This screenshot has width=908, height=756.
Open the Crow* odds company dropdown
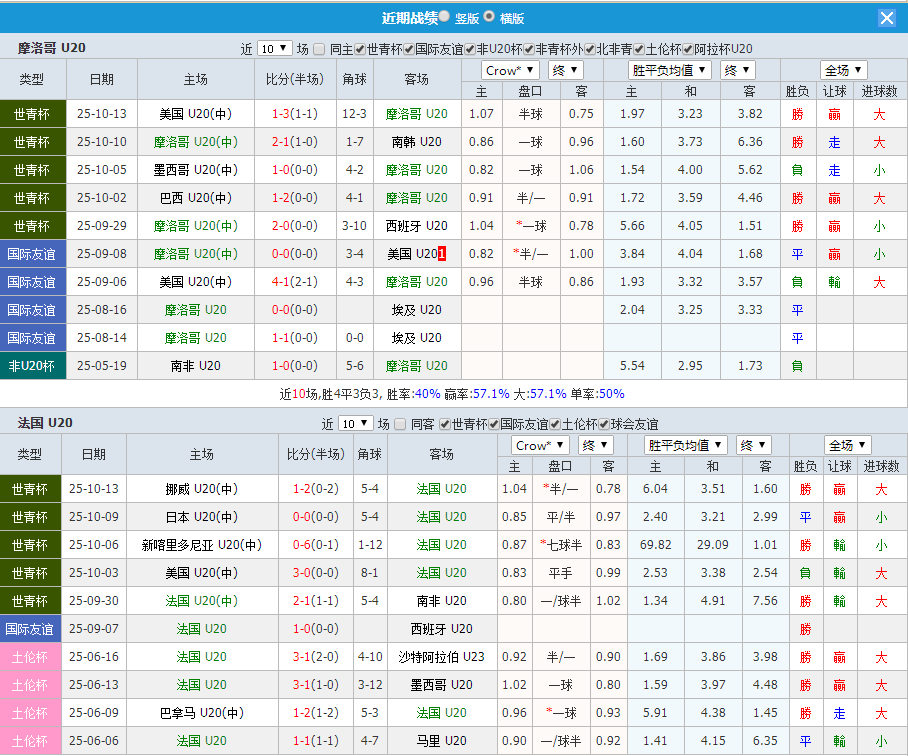pos(509,70)
